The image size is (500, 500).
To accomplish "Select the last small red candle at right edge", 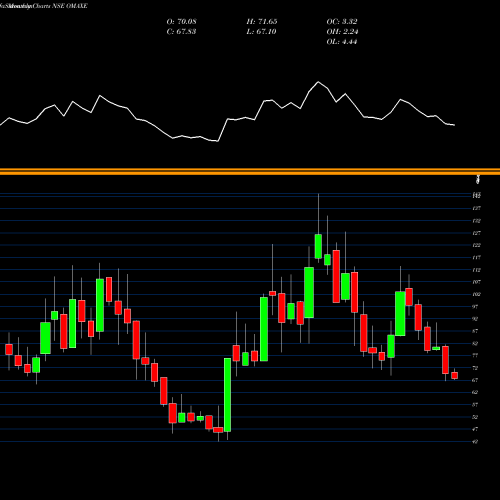I will pyautogui.click(x=454, y=375).
